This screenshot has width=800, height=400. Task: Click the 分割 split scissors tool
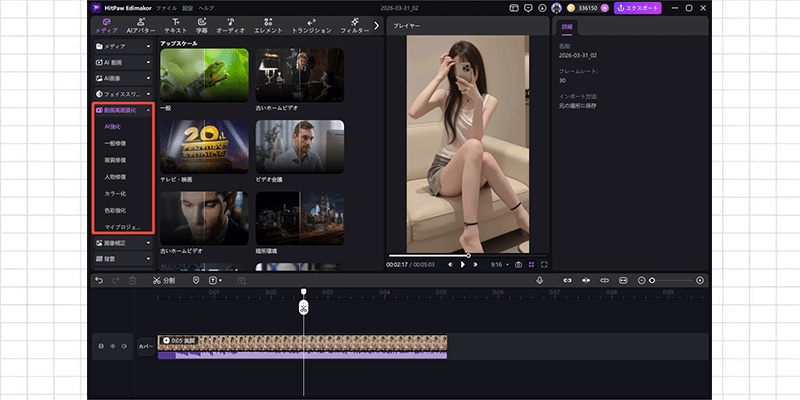pos(163,281)
